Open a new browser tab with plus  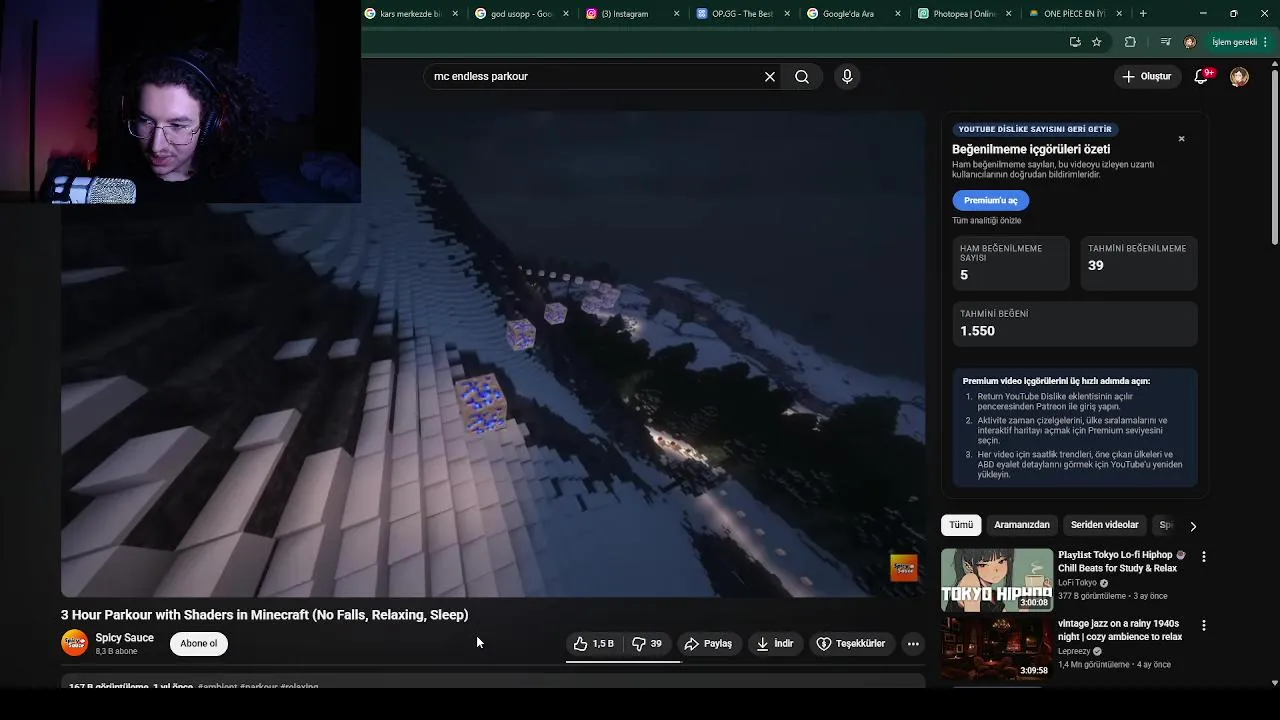click(x=1143, y=14)
